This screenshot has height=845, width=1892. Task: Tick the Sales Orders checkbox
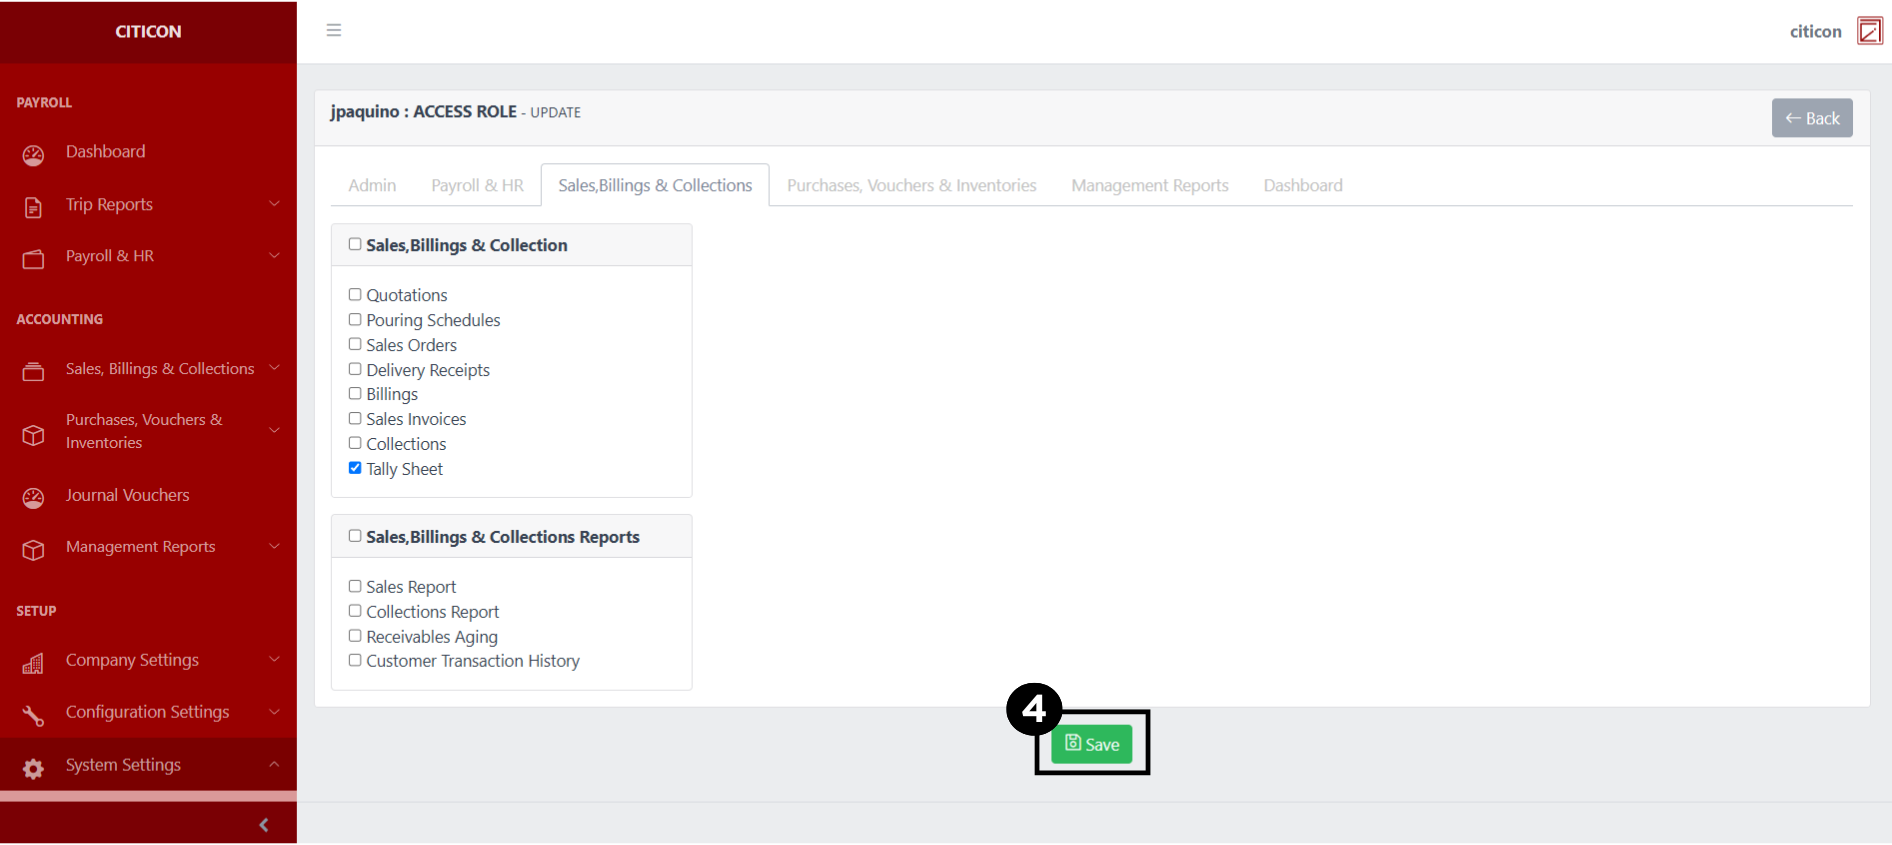(x=355, y=344)
